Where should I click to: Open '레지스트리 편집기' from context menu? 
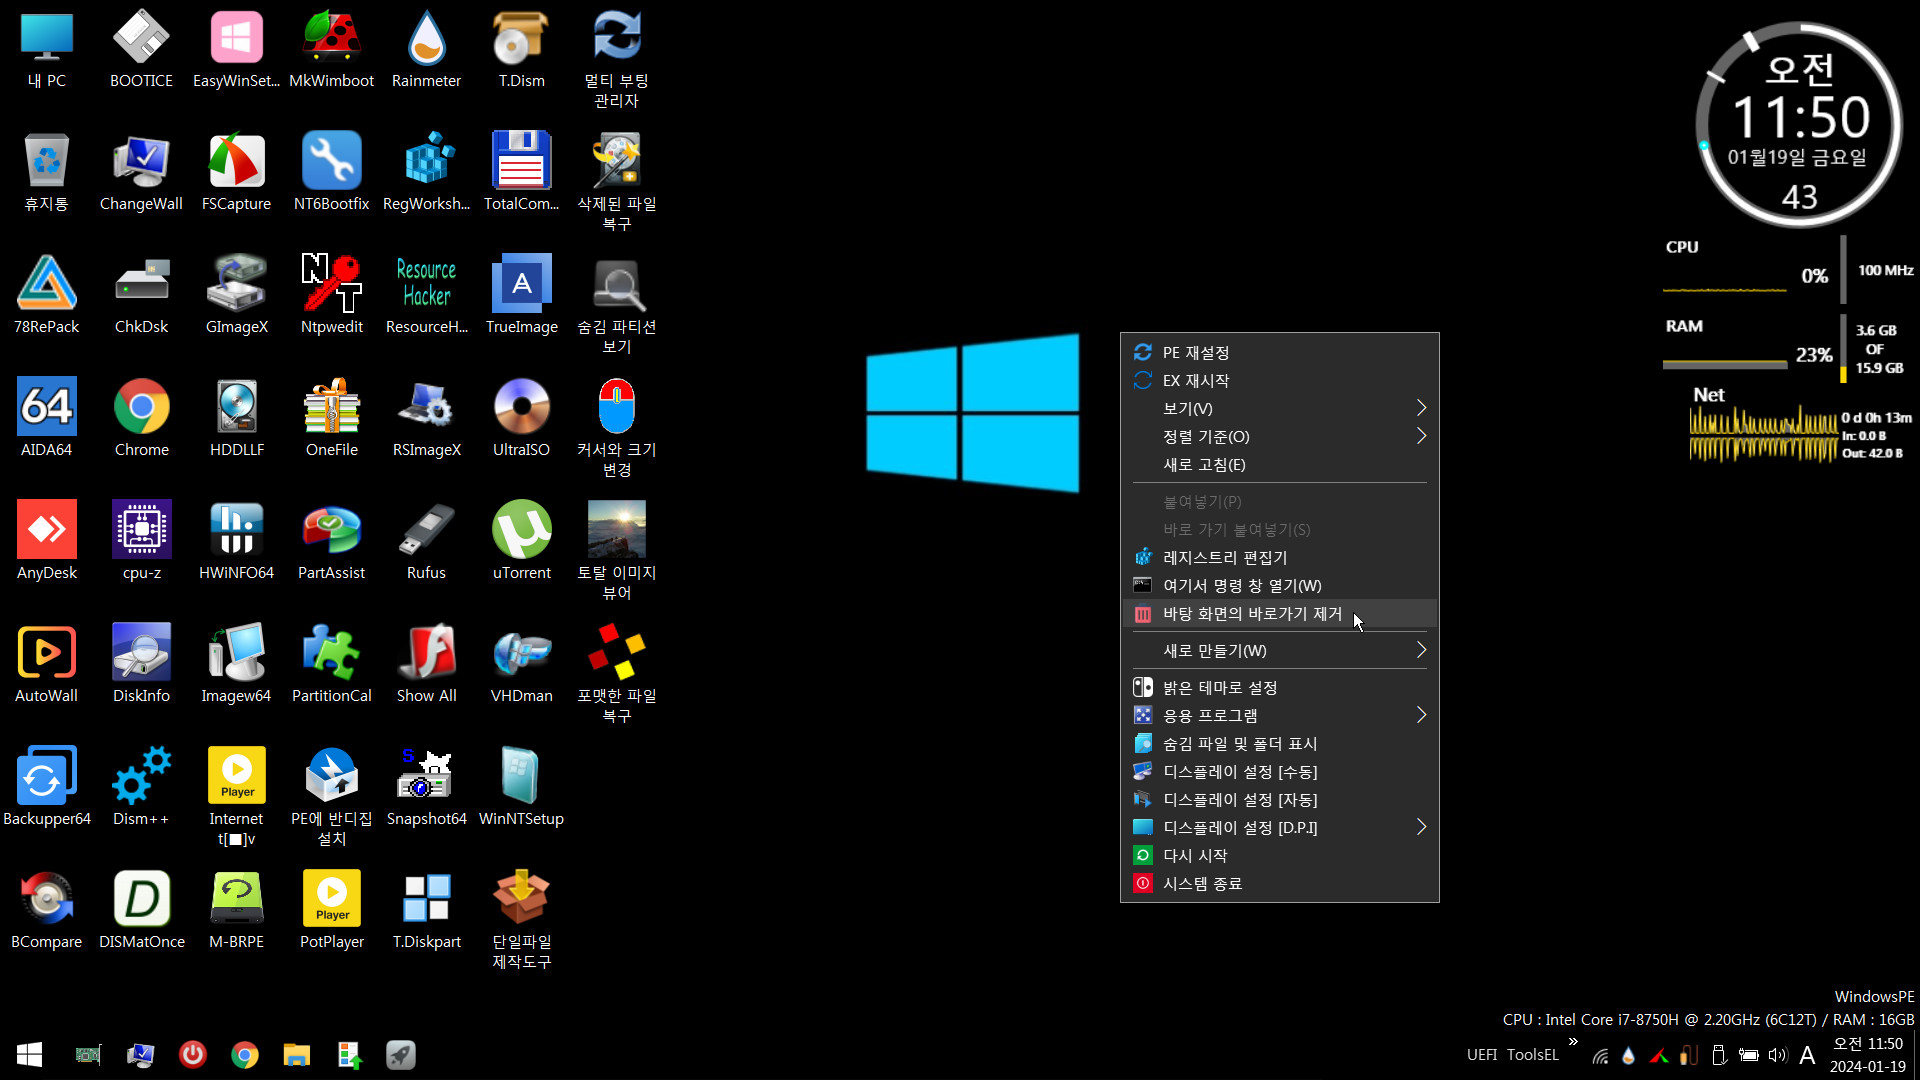[x=1279, y=558]
